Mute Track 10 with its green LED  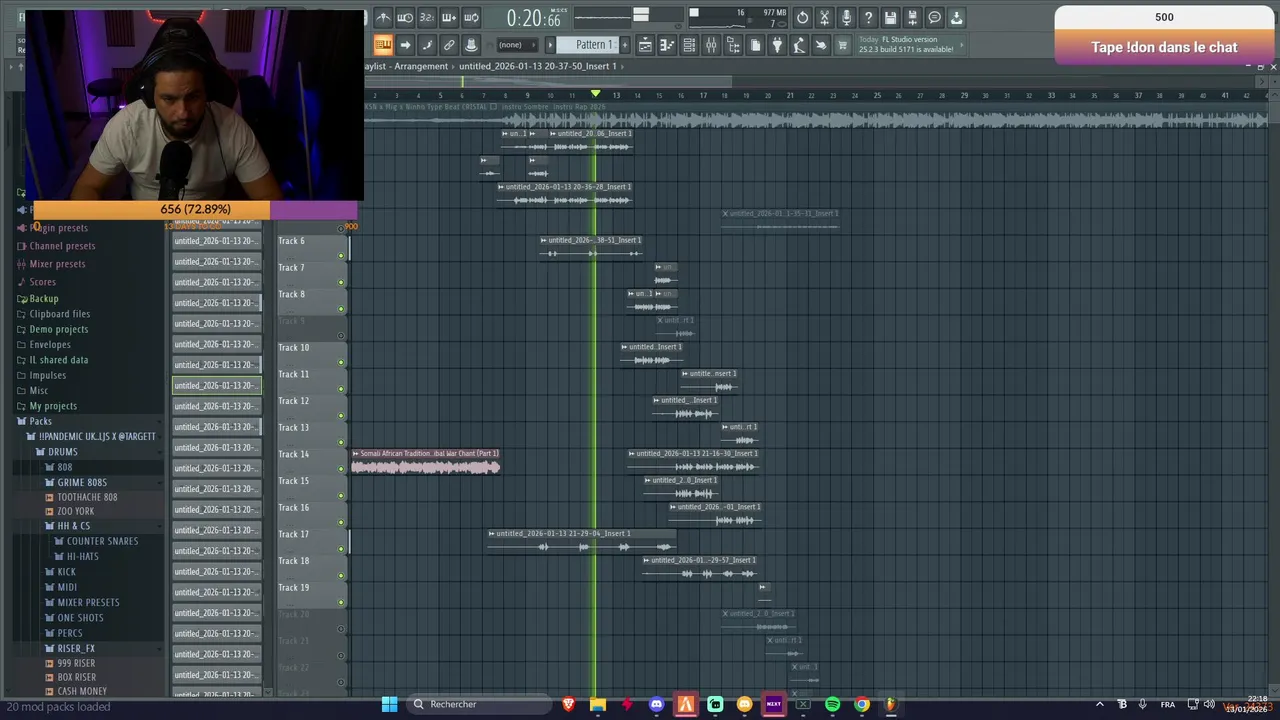coord(341,362)
